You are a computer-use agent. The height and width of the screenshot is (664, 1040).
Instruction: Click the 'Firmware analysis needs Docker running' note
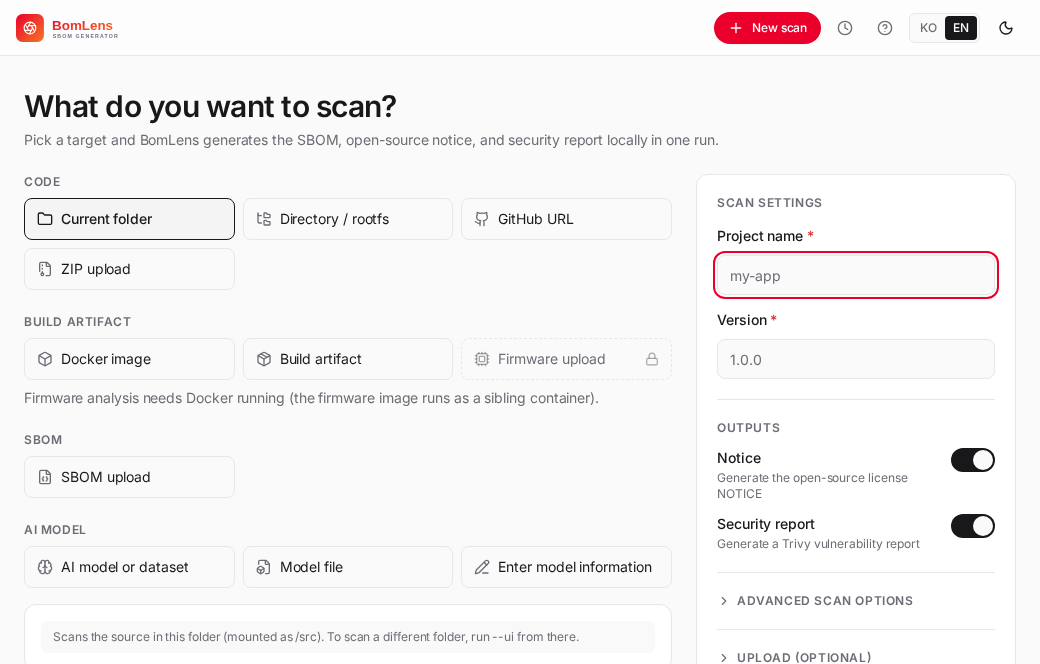point(311,398)
